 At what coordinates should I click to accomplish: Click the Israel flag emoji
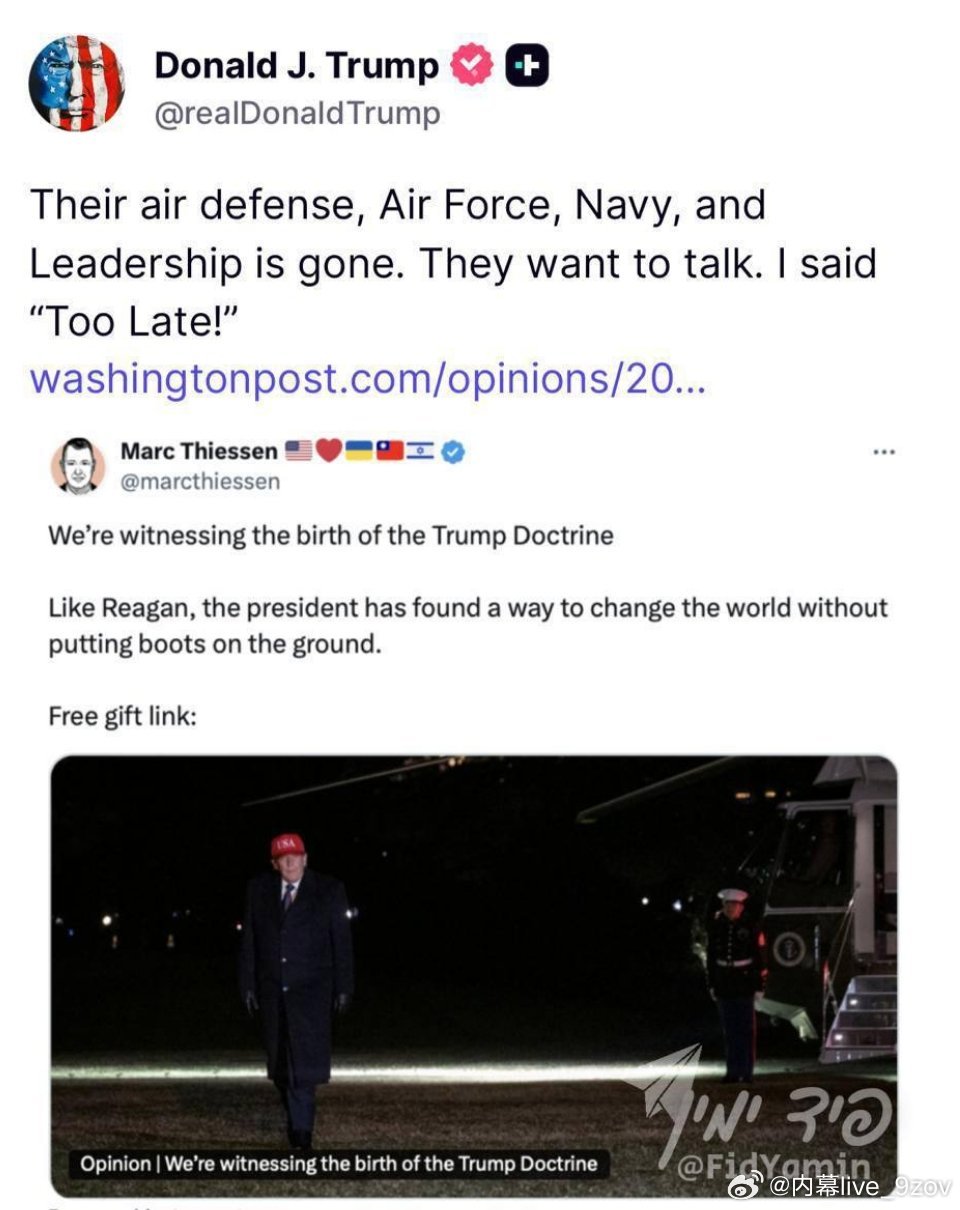pyautogui.click(x=421, y=451)
